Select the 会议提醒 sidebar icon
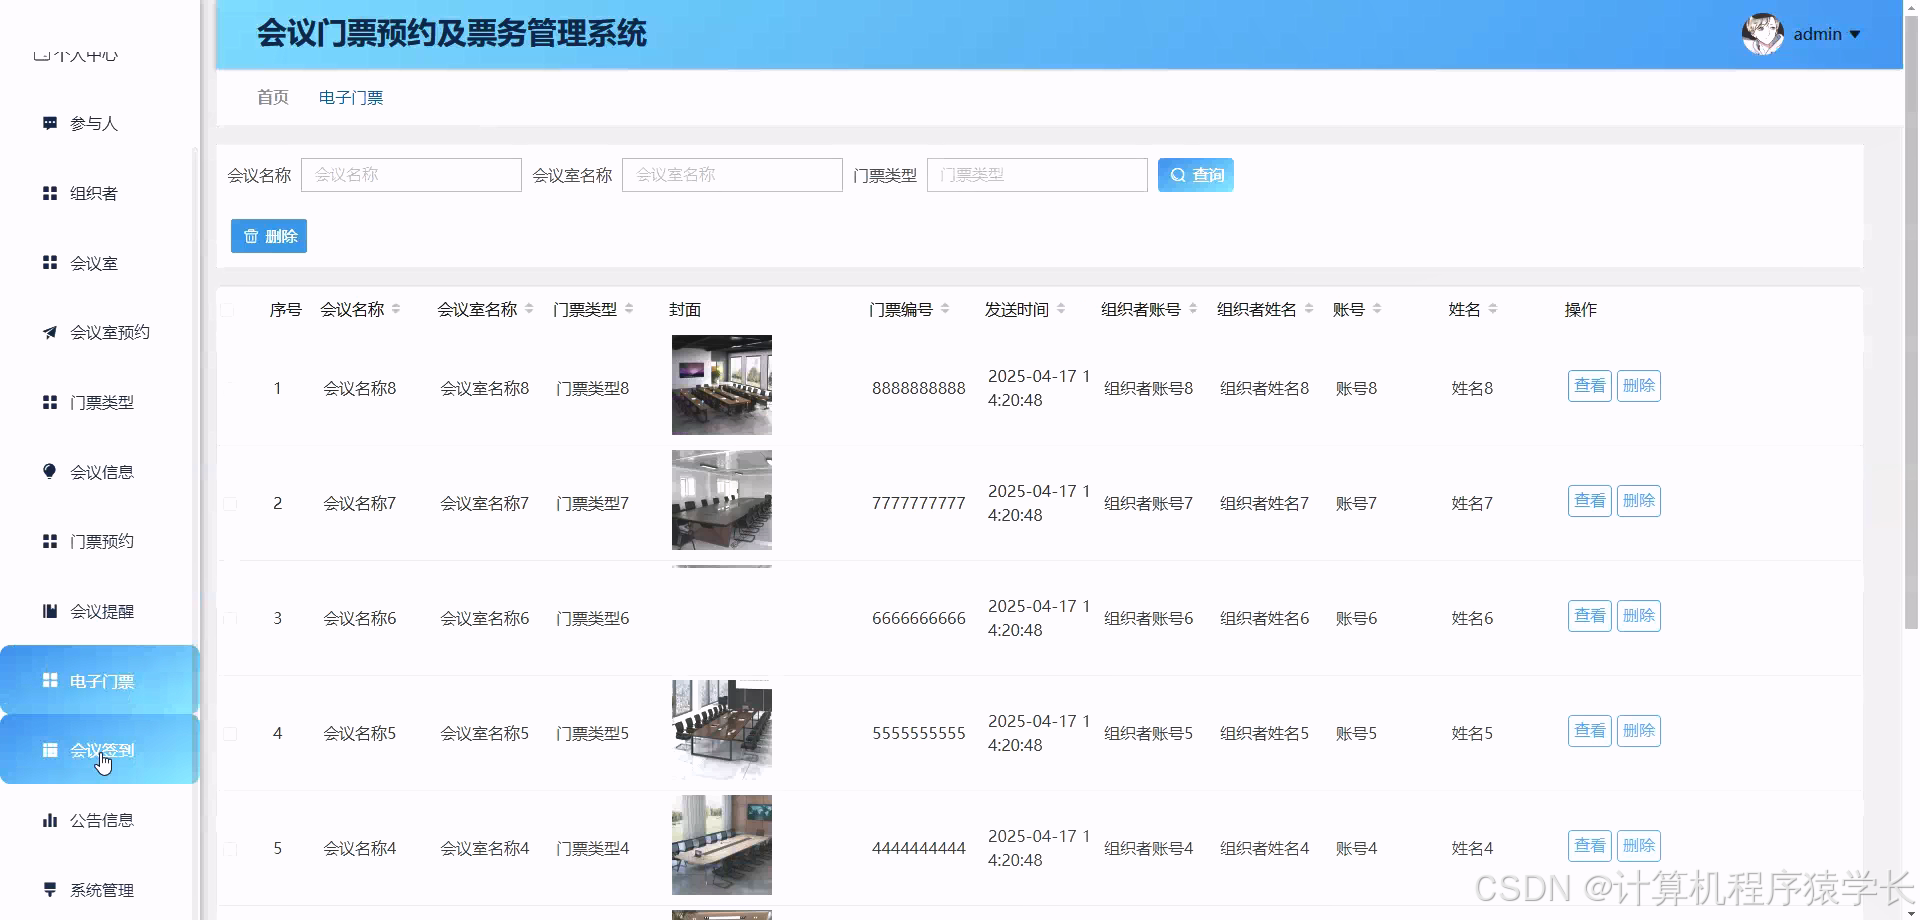Viewport: 1920px width, 920px height. coord(50,611)
